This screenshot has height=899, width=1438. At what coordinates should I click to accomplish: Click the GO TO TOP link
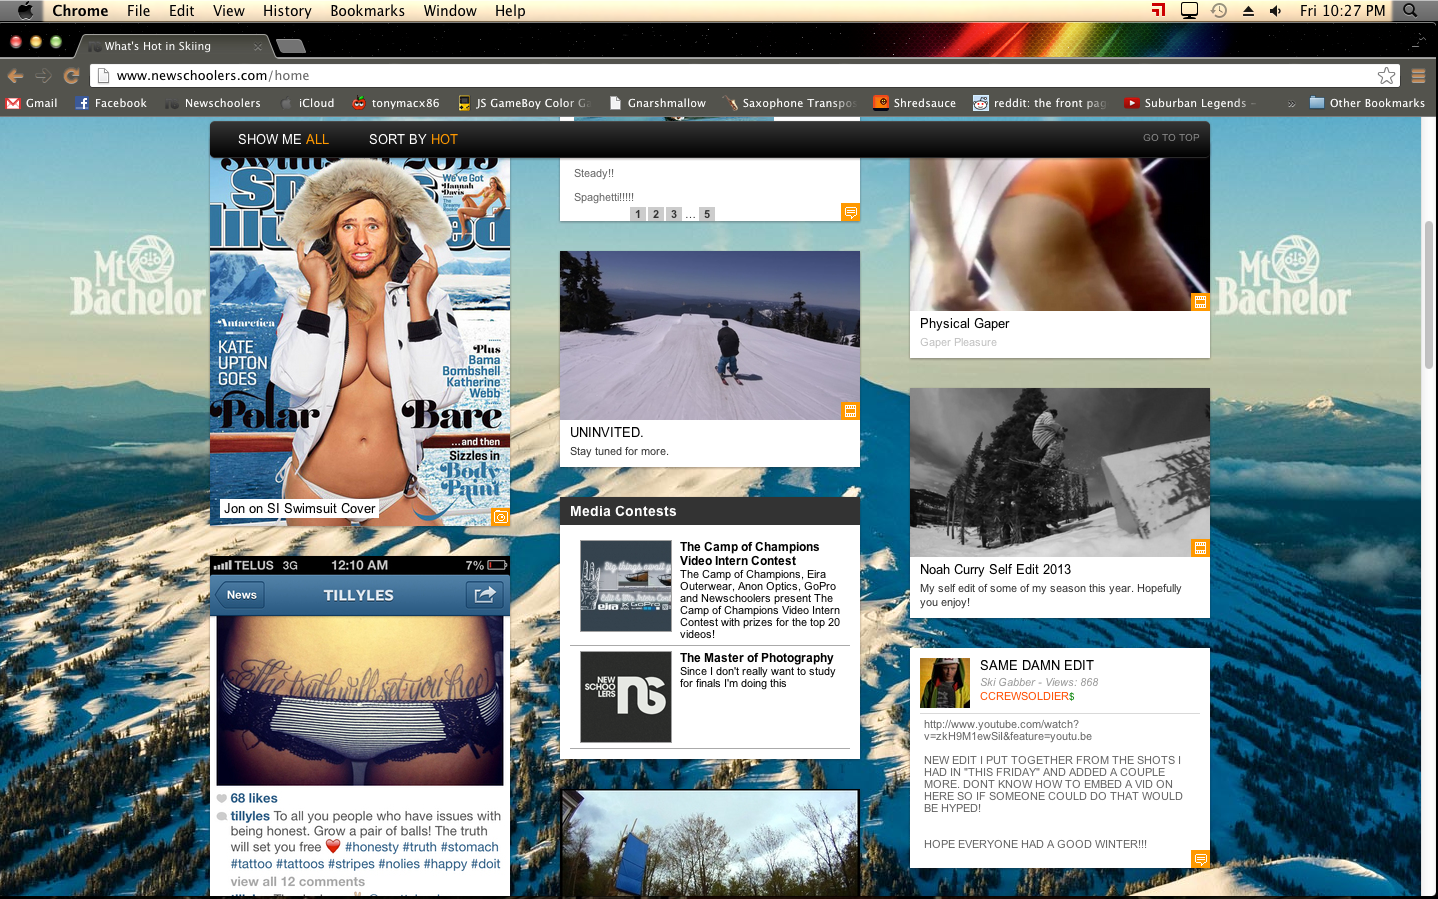coord(1170,138)
